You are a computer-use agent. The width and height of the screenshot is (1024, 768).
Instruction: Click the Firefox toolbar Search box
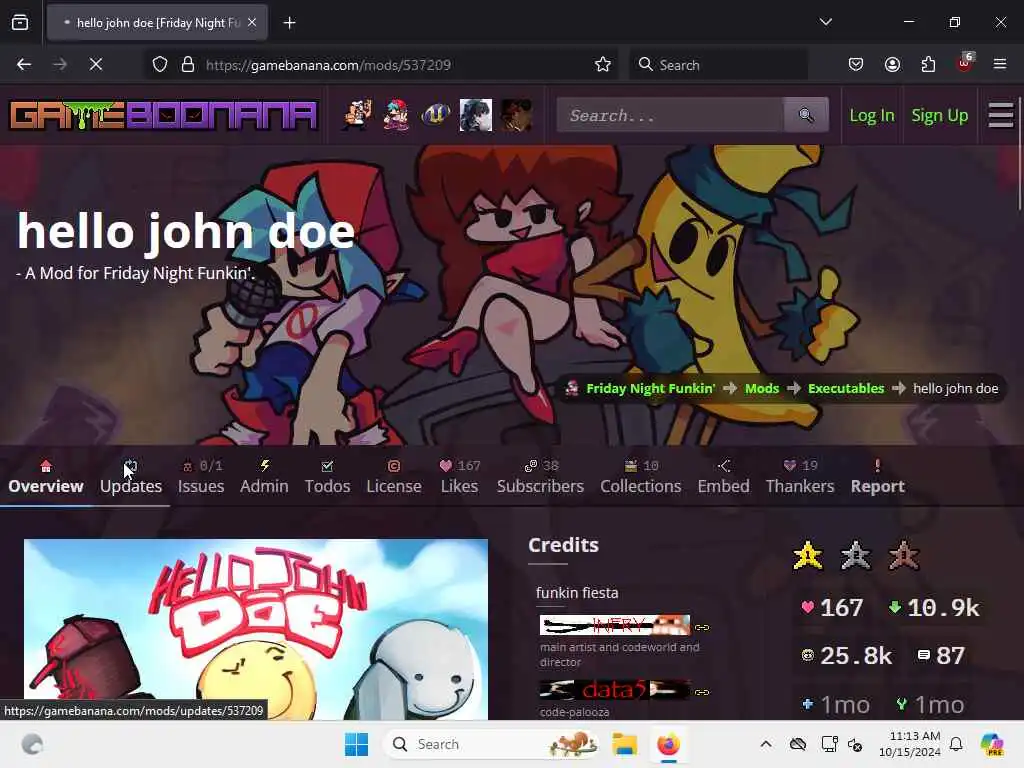[718, 65]
